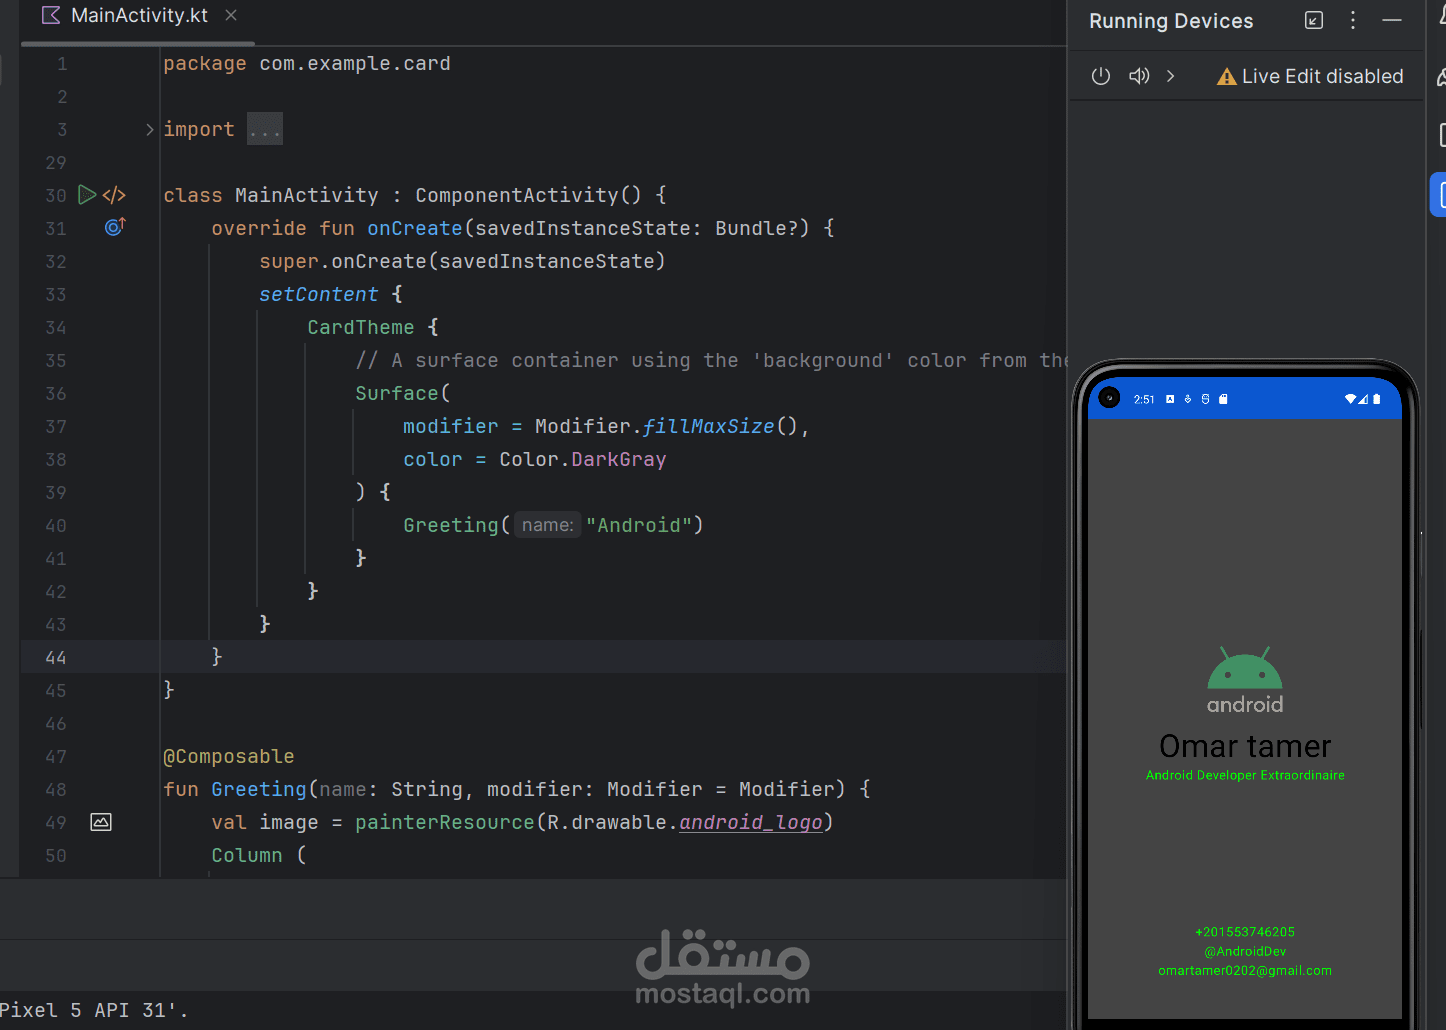The image size is (1446, 1030).
Task: Click the DarkGray color value
Action: (619, 459)
